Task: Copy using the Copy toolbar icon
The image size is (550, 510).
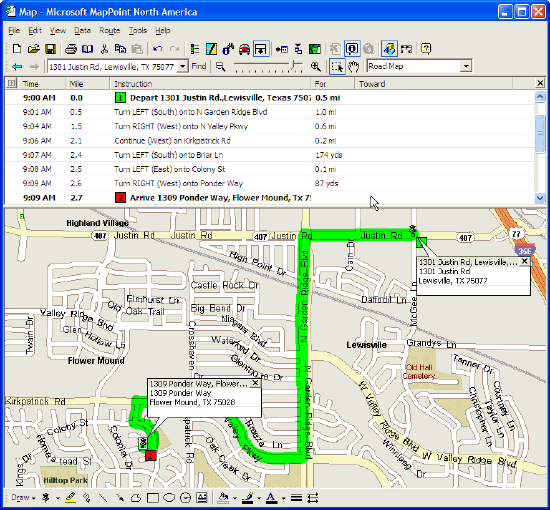Action: tap(120, 49)
